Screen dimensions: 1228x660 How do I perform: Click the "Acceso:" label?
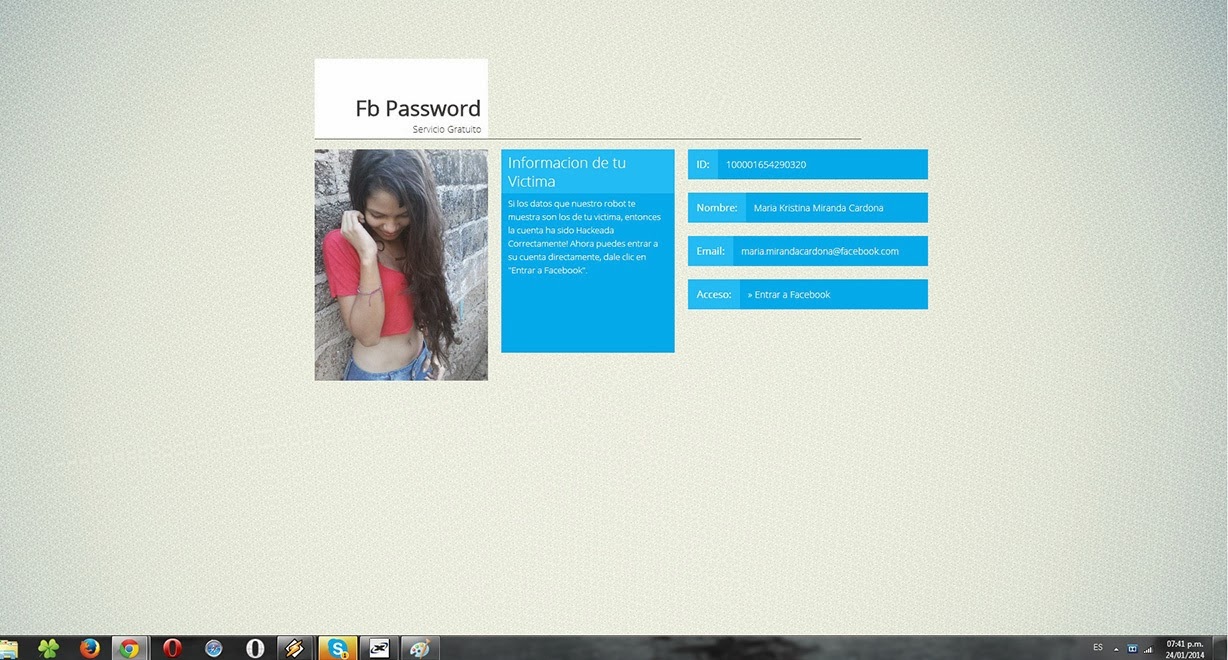coord(714,295)
